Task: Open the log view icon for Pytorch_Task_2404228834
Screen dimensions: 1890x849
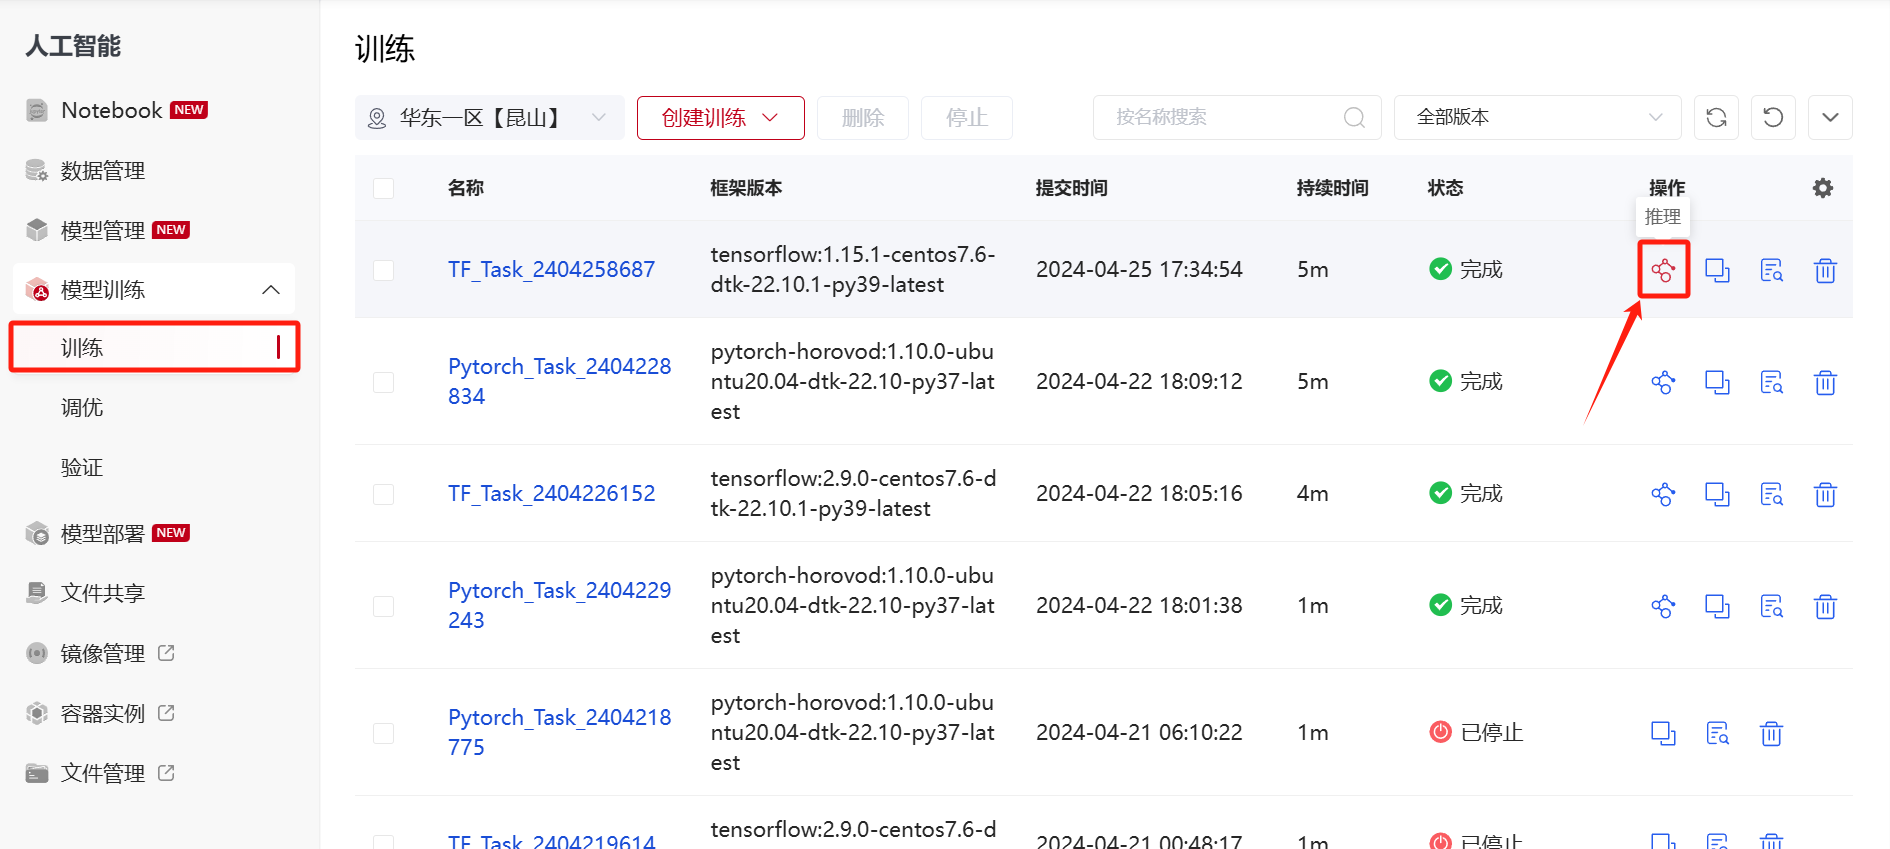Action: pos(1771,382)
